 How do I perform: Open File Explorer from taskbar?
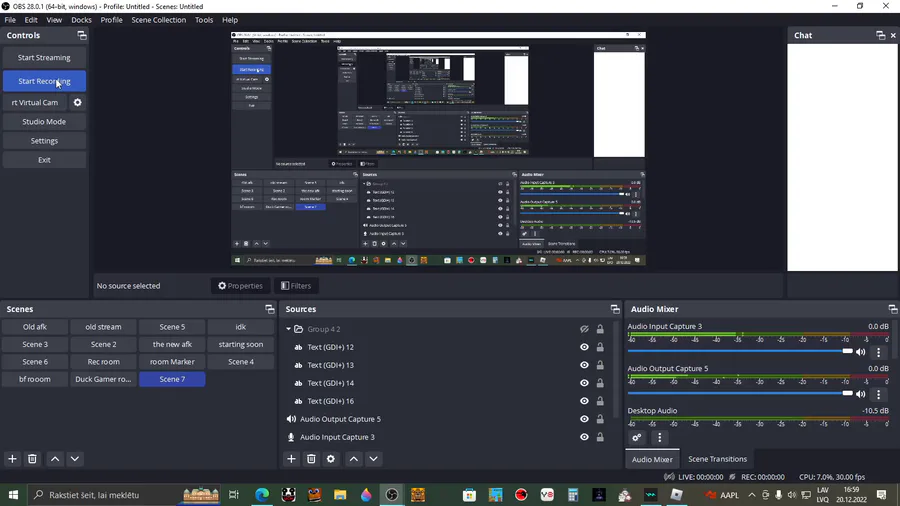tap(340, 495)
